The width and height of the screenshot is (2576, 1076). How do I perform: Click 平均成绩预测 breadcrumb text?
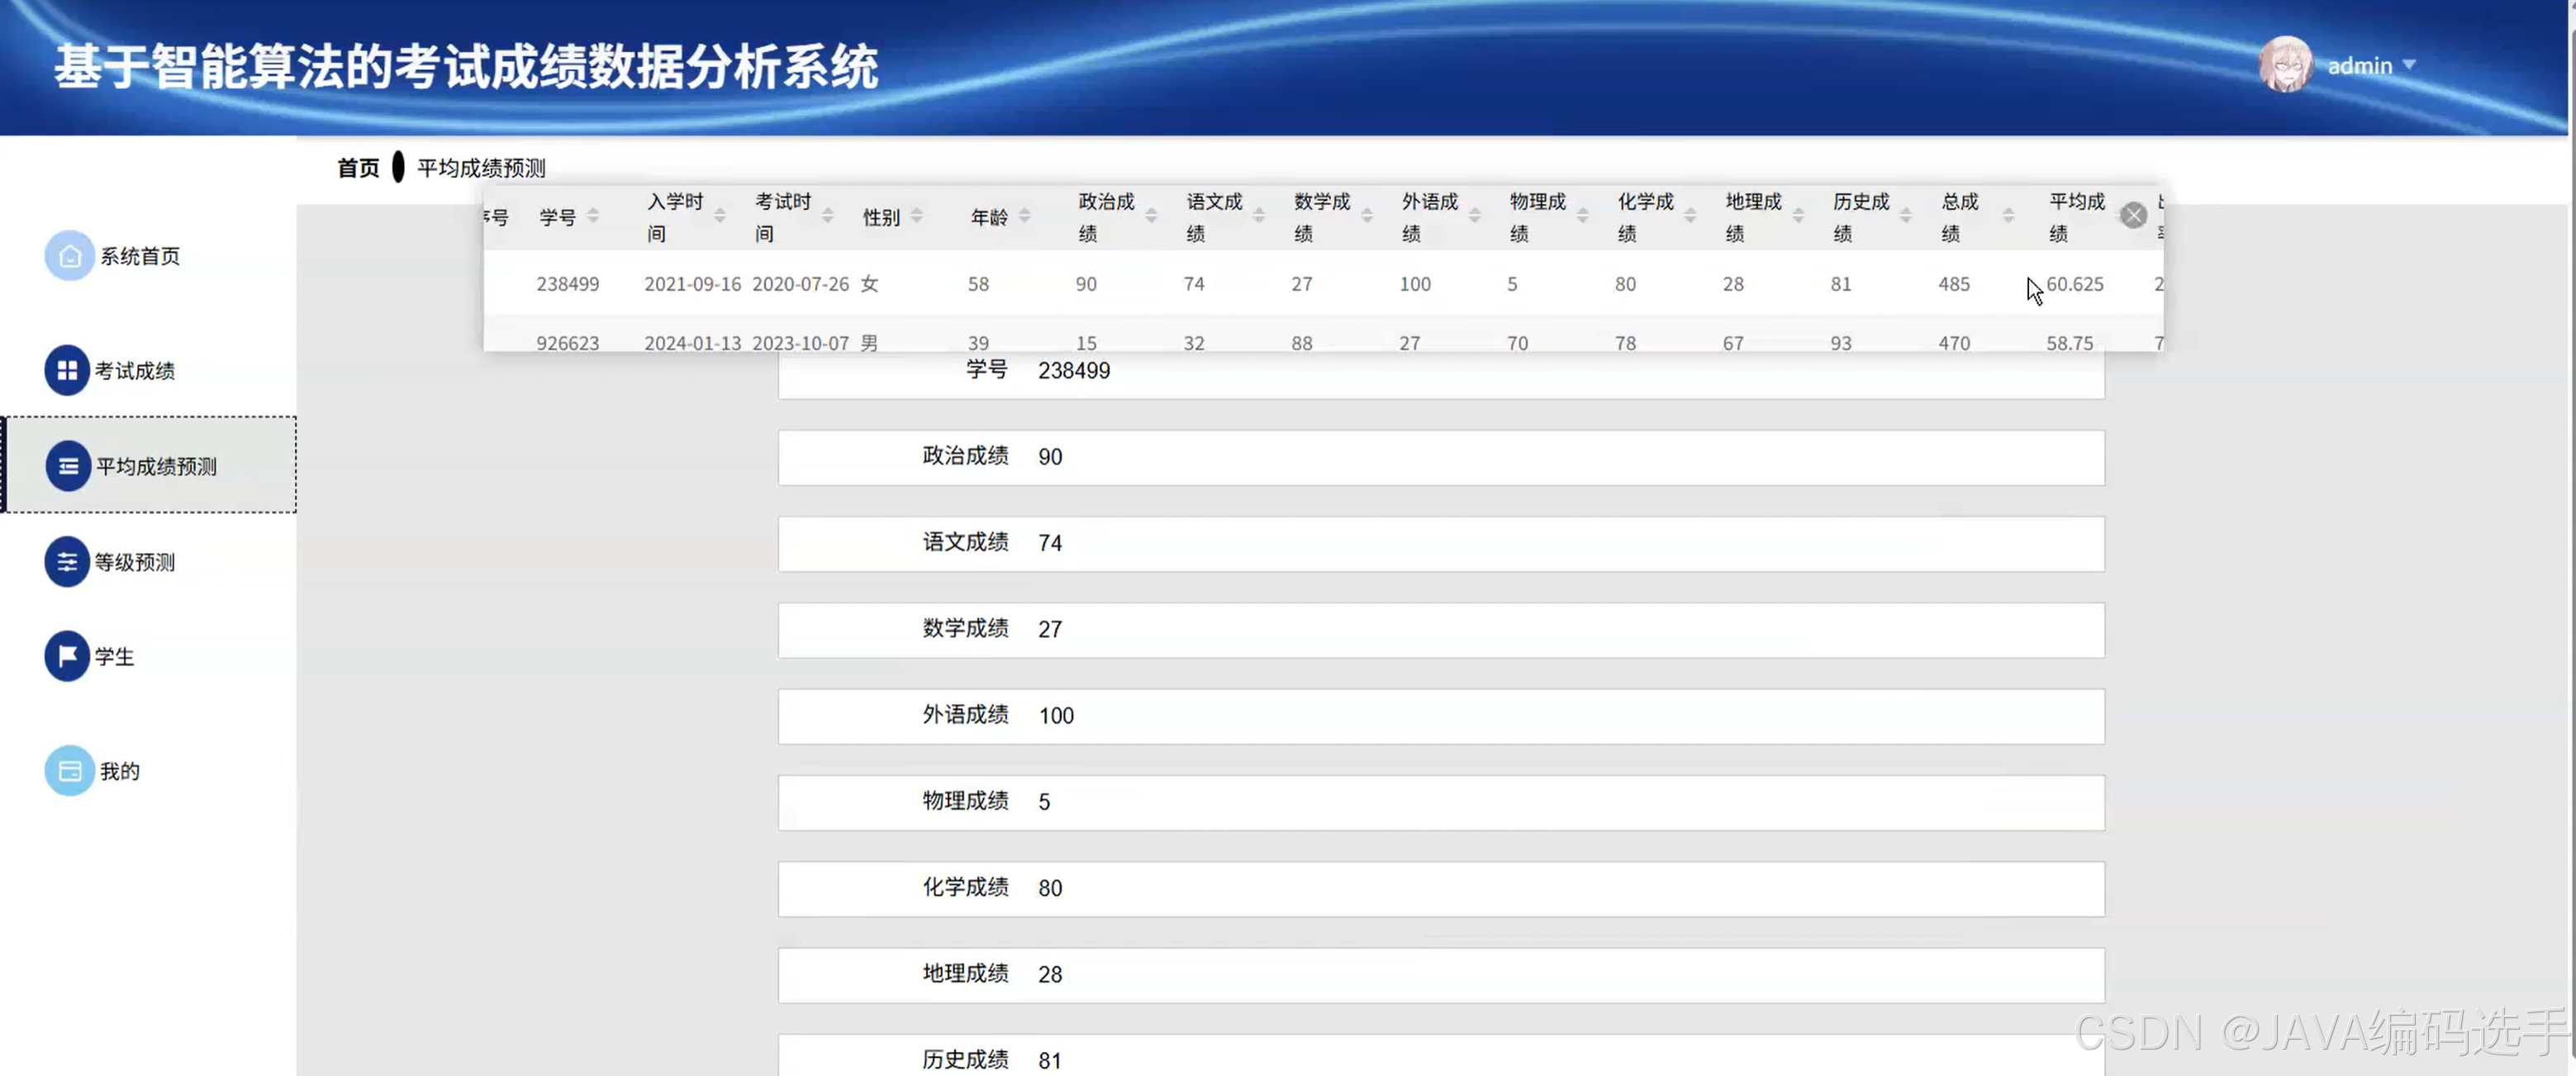[x=481, y=168]
